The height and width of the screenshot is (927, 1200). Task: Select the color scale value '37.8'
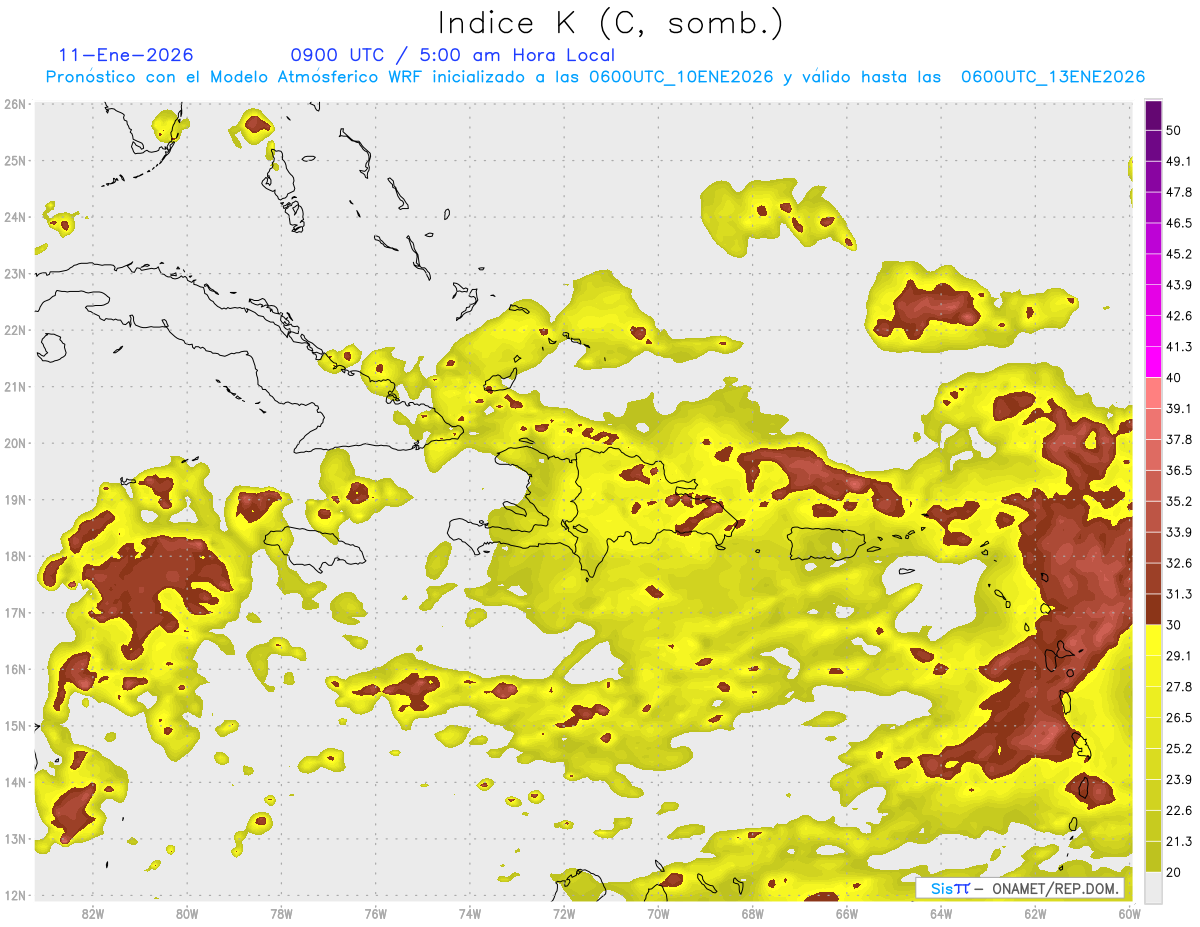tap(1179, 440)
